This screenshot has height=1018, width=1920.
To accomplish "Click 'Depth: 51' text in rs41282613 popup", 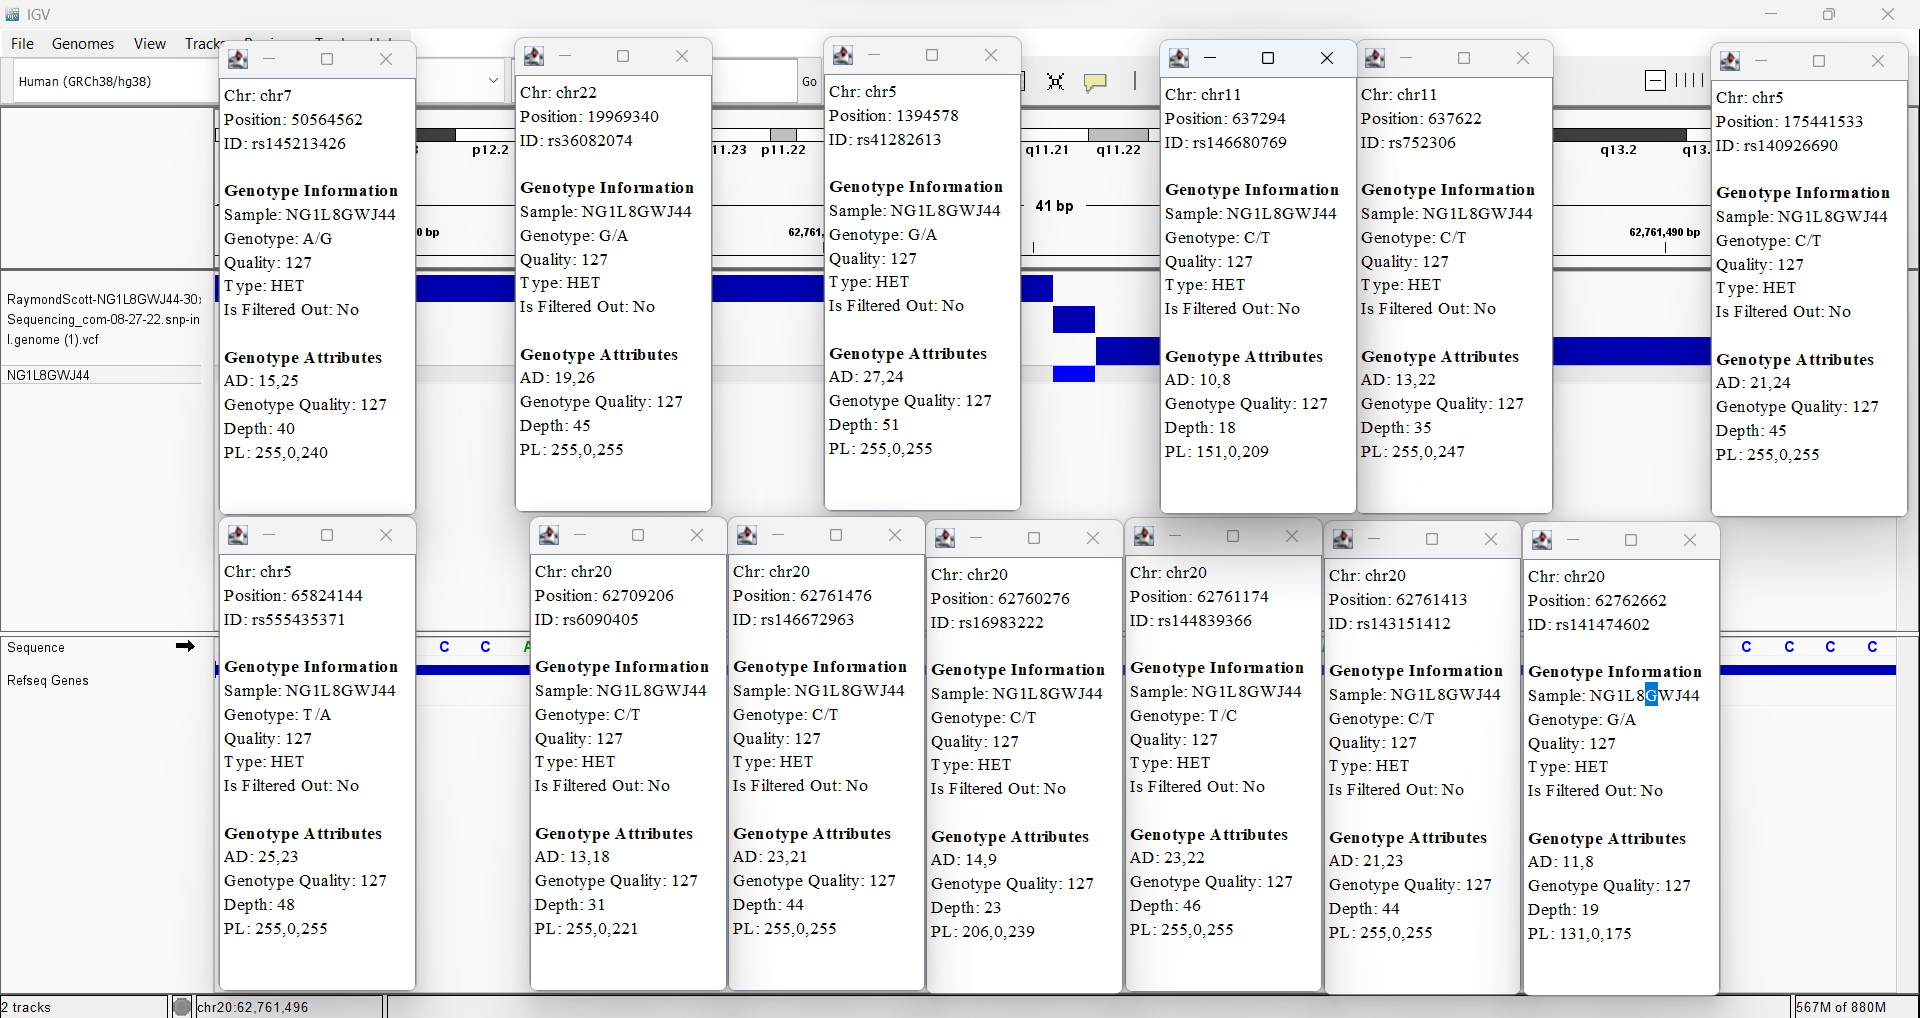I will point(863,424).
